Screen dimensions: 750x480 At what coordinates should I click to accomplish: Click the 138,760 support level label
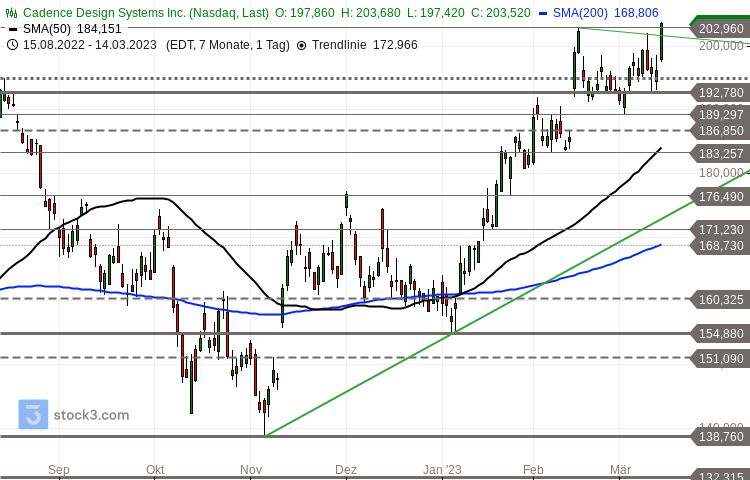point(720,436)
